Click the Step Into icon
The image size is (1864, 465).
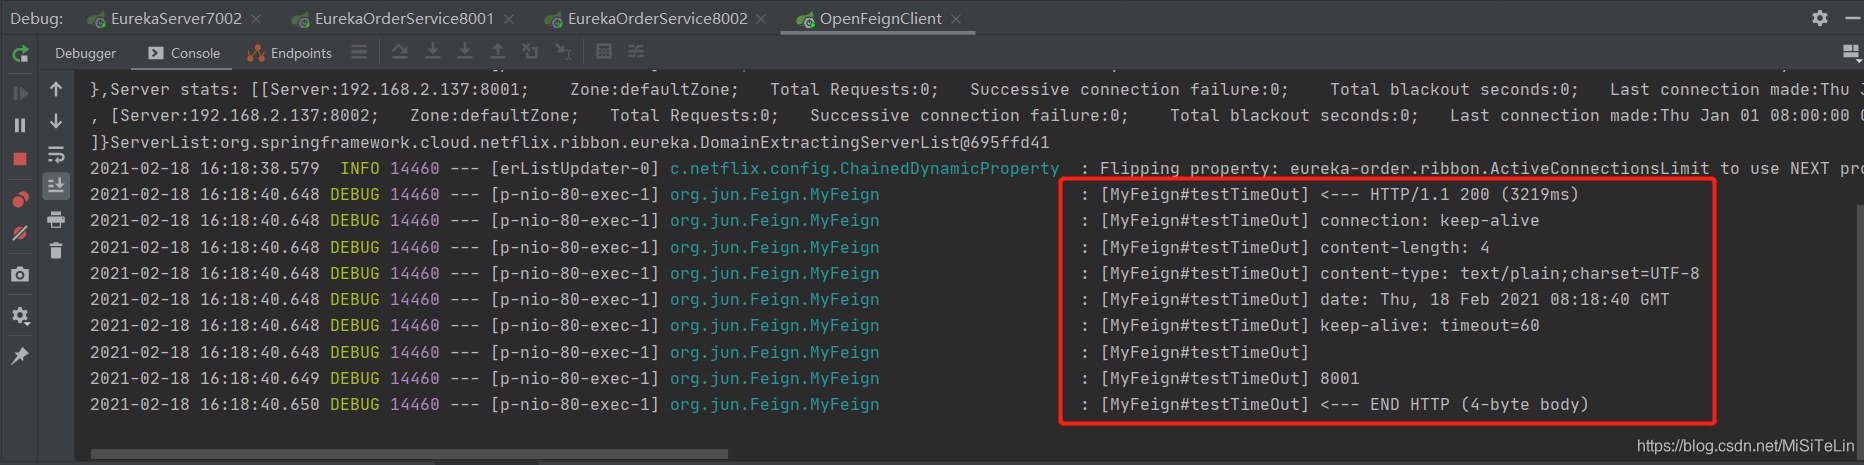coord(465,52)
